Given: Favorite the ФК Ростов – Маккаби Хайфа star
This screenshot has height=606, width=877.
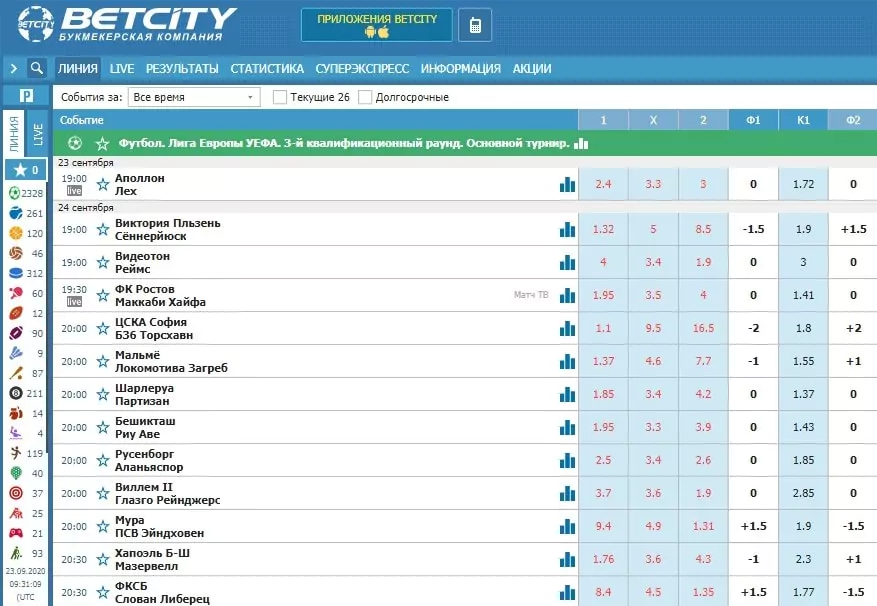Looking at the screenshot, I should (102, 295).
